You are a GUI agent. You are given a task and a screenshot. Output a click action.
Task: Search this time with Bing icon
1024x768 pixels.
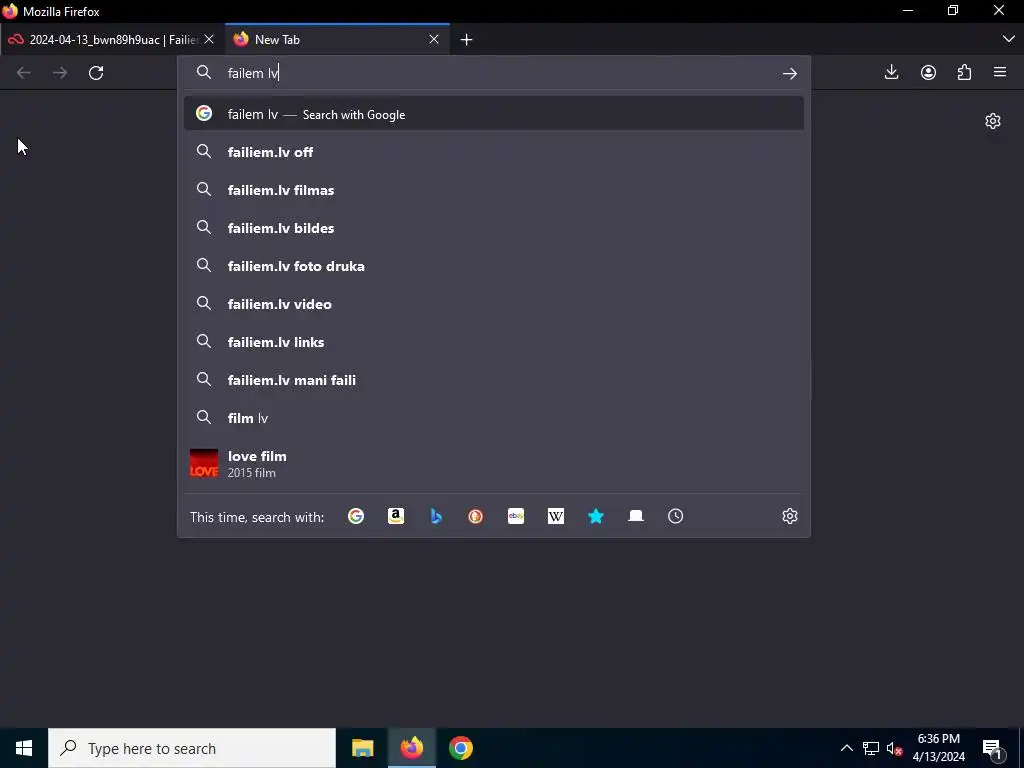point(436,516)
